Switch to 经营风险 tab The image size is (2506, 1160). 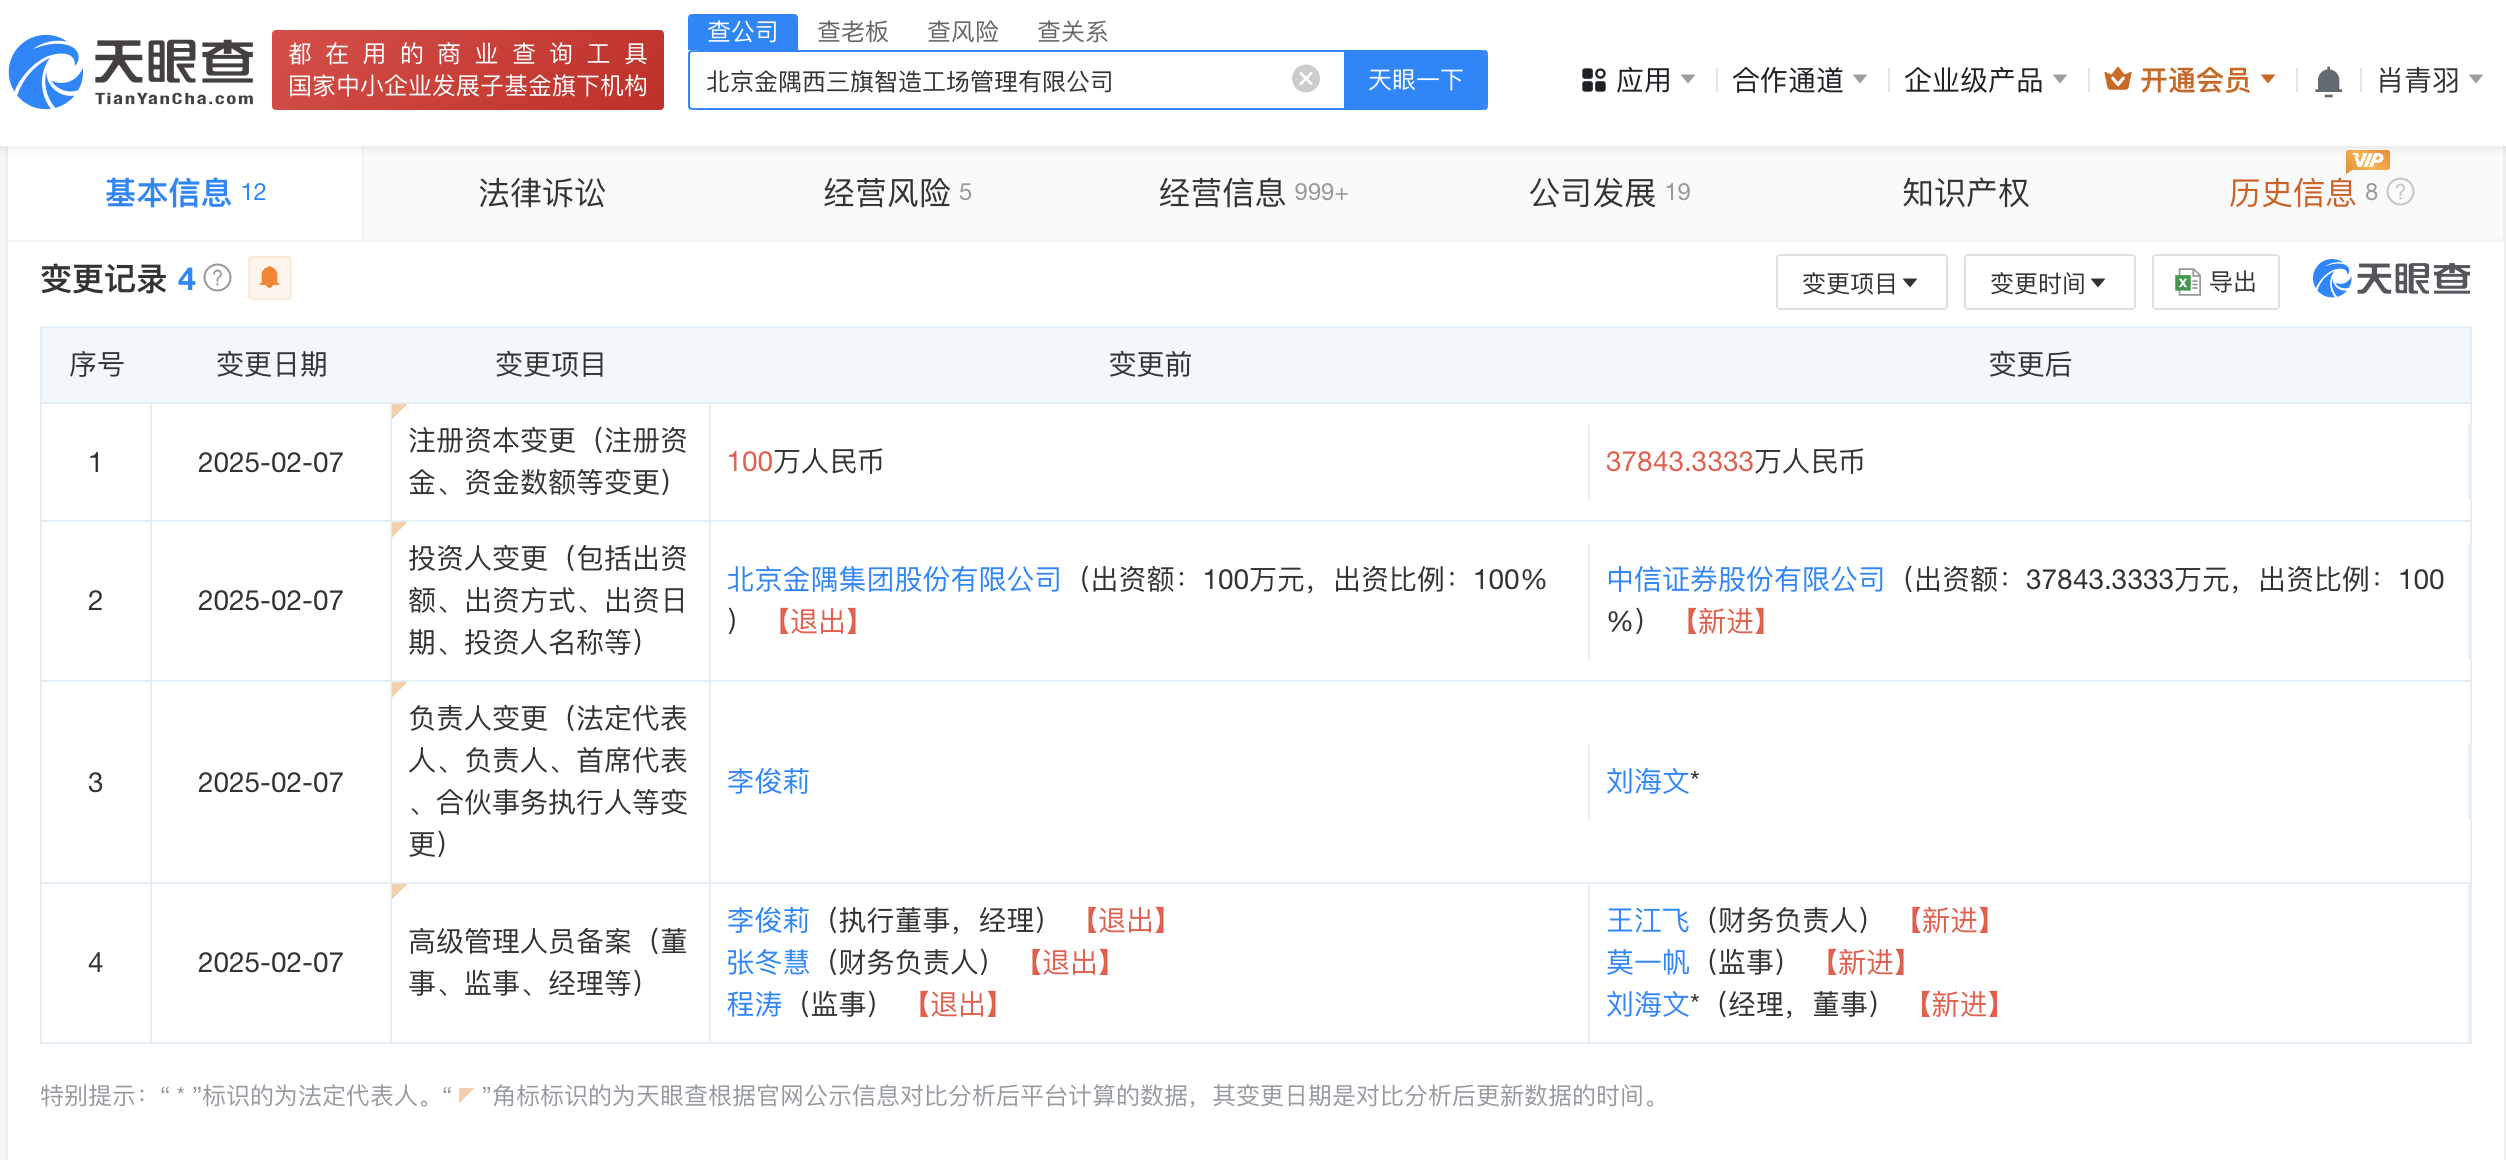pos(897,193)
